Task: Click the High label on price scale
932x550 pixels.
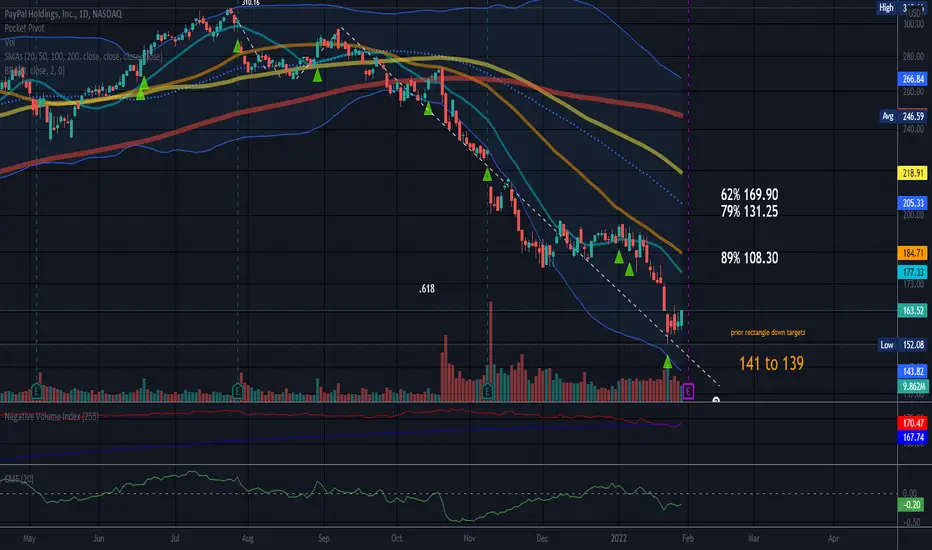Action: pyautogui.click(x=886, y=8)
